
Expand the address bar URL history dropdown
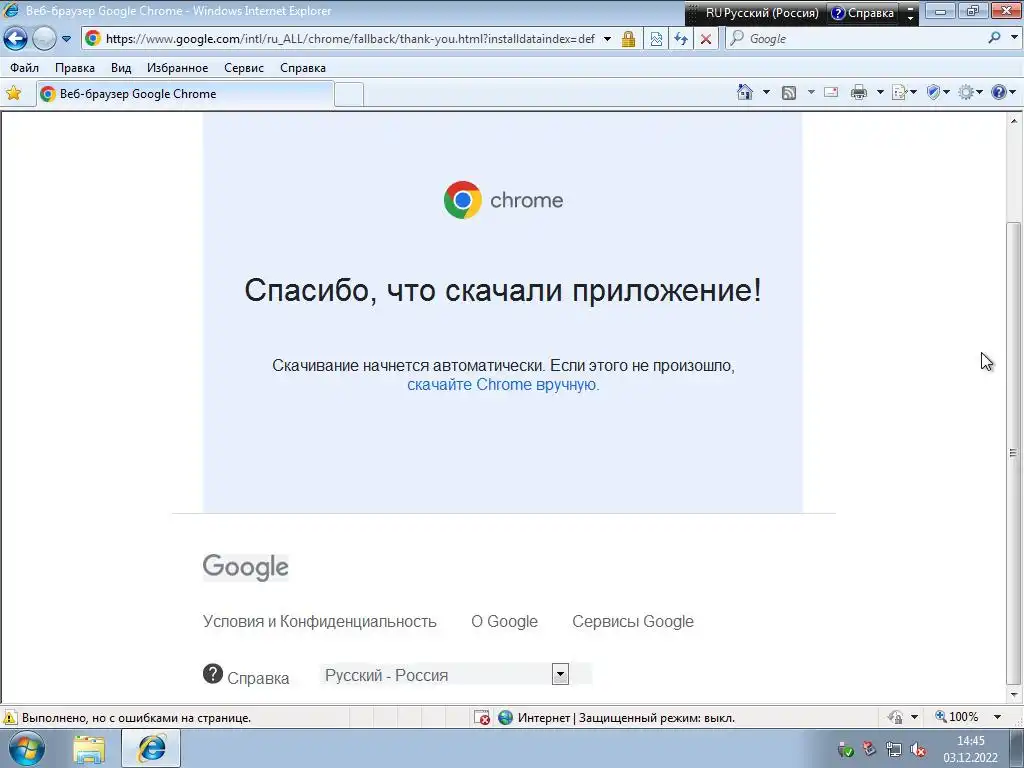(x=607, y=39)
